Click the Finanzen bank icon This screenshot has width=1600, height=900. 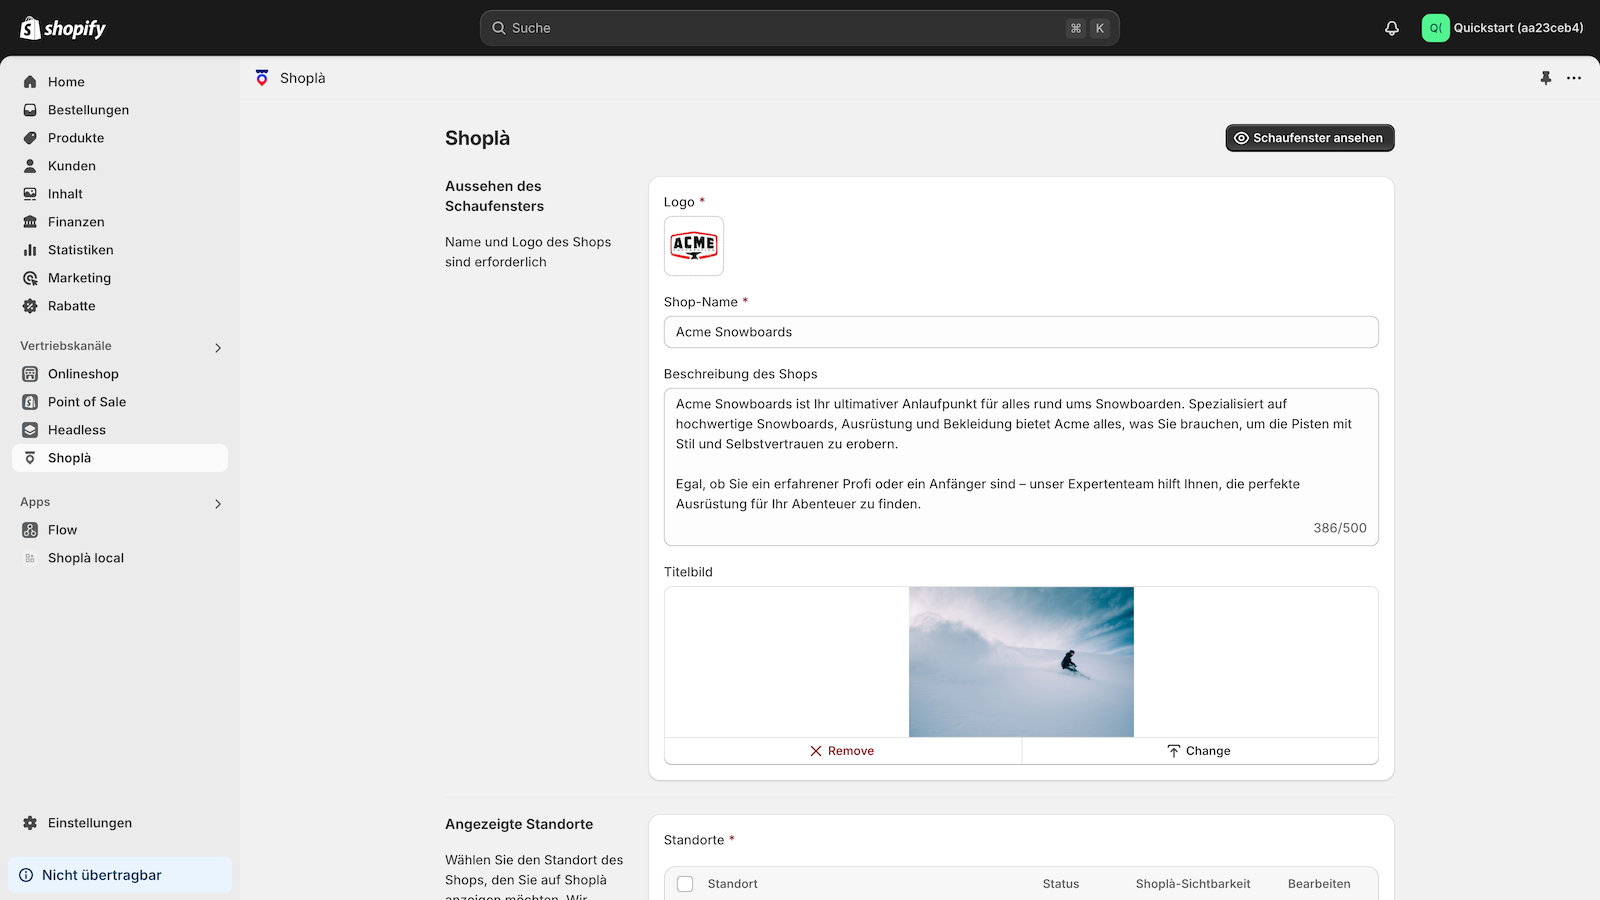coord(30,222)
